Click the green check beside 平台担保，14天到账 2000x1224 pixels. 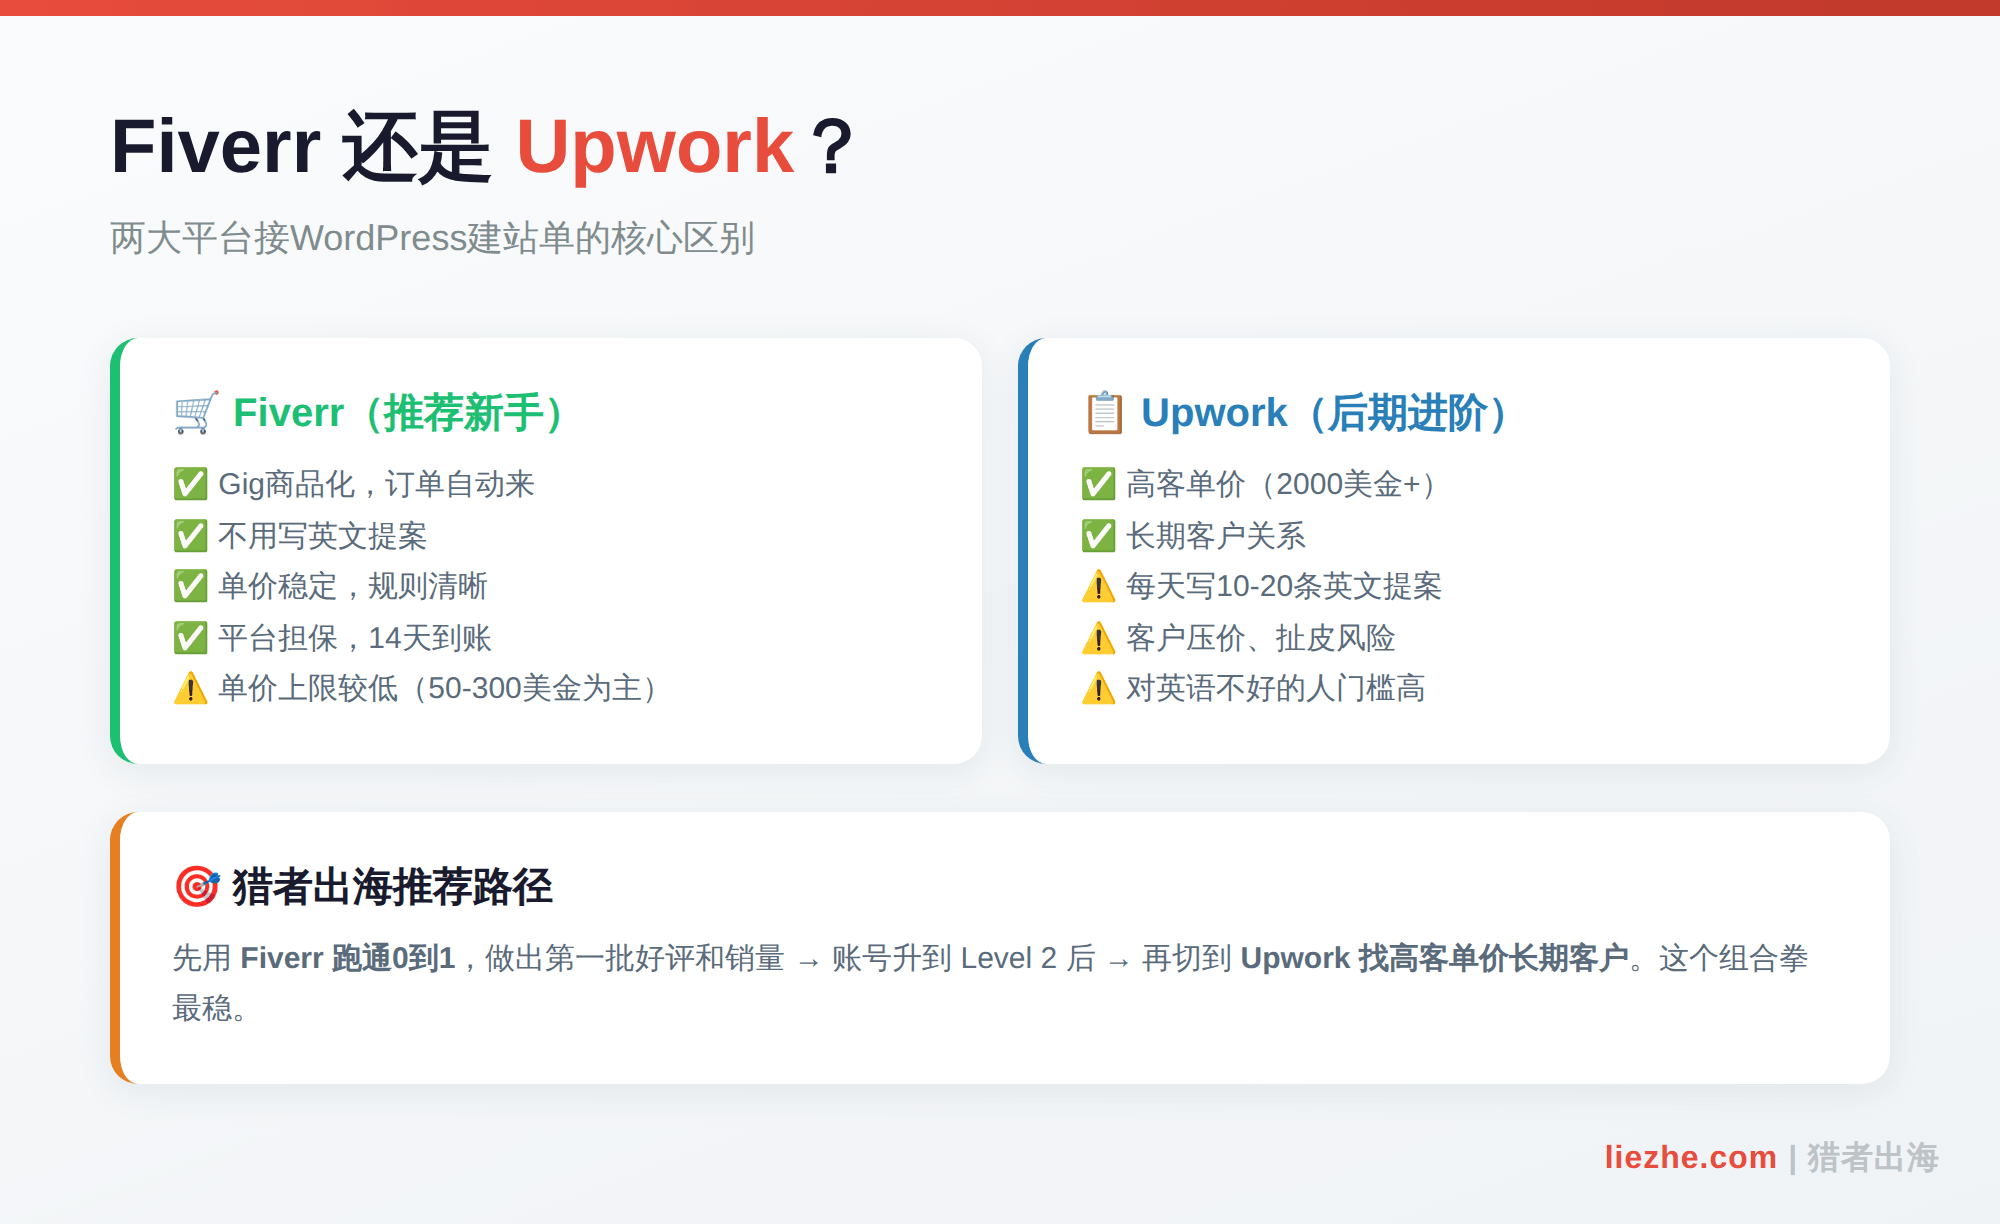(190, 638)
